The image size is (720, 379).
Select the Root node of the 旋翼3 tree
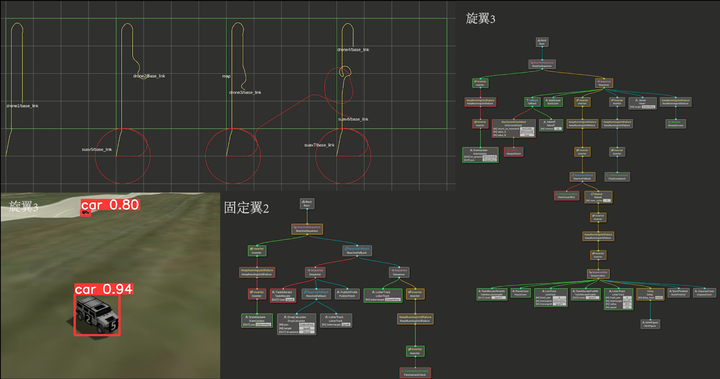(x=542, y=42)
